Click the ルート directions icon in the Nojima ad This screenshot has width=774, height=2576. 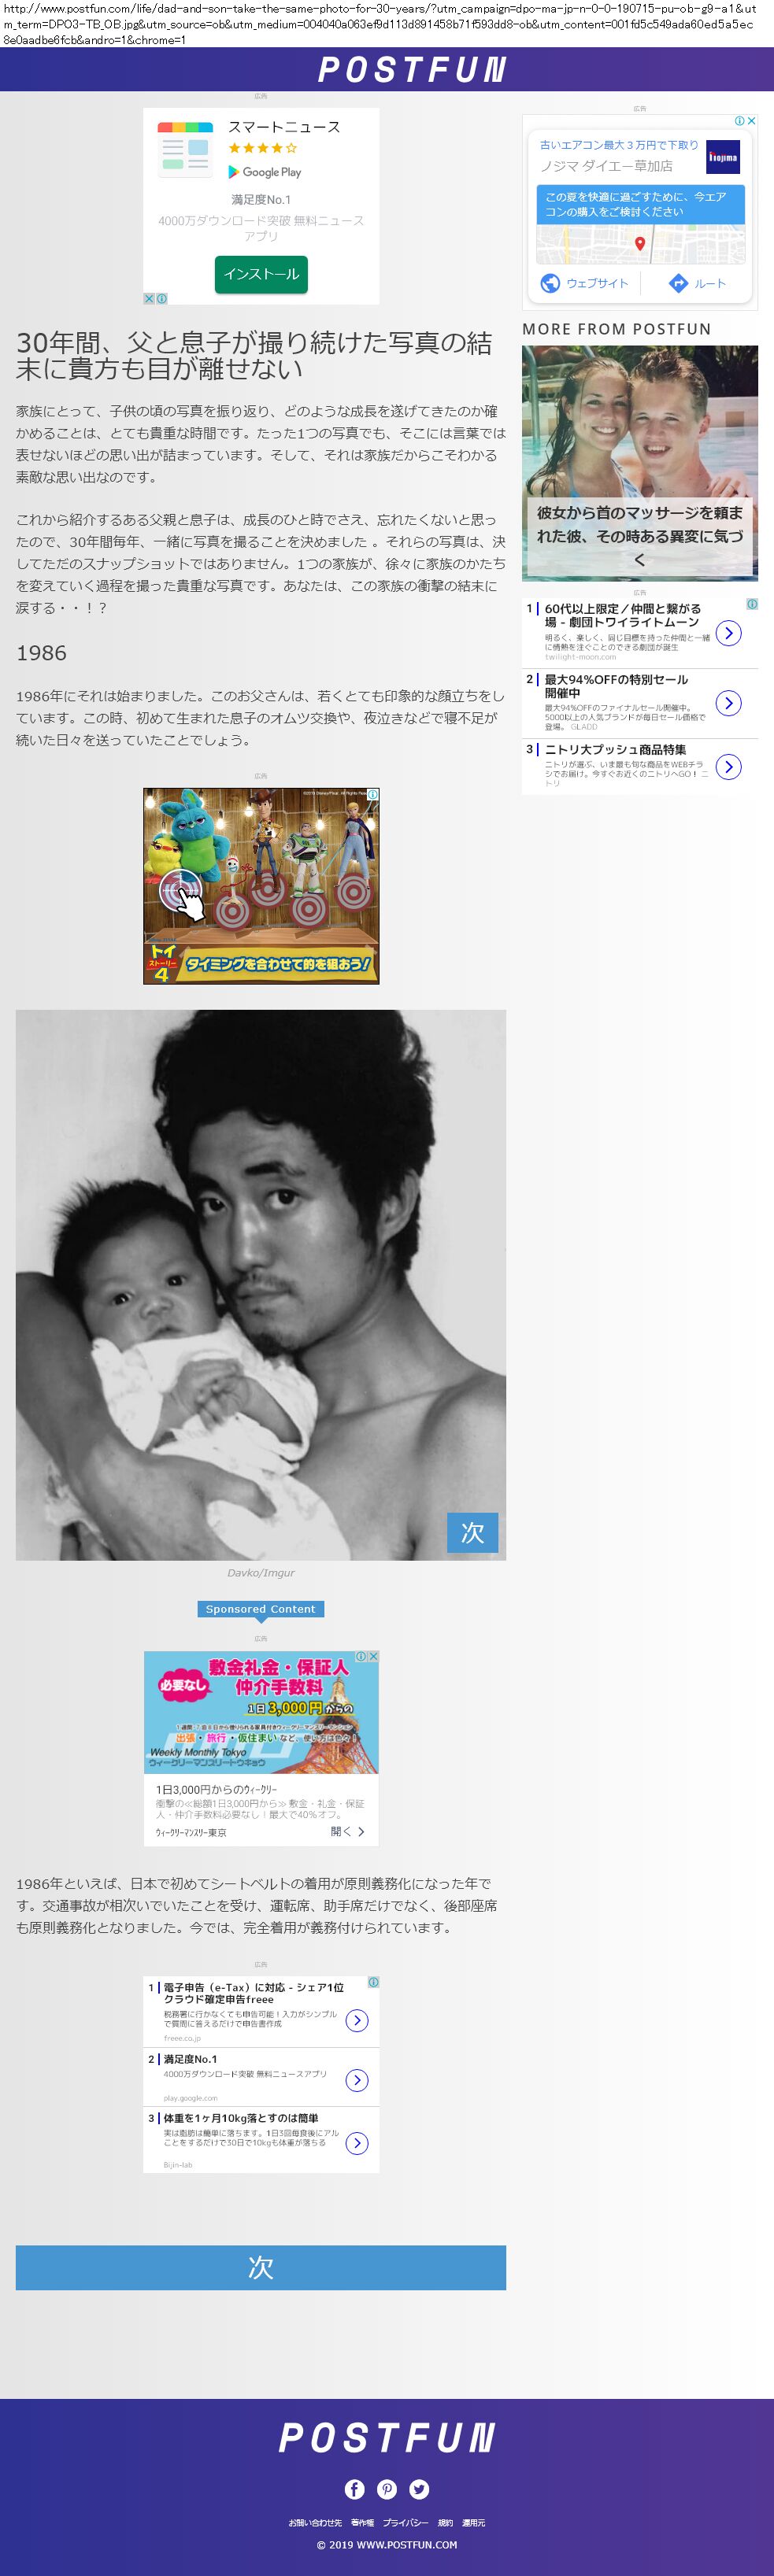pos(678,283)
